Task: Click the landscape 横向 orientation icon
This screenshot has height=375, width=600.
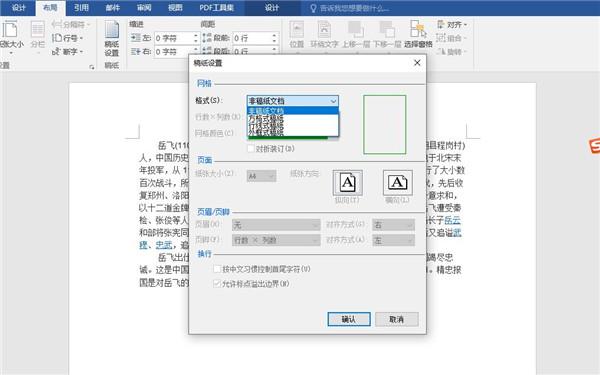Action: pyautogui.click(x=398, y=183)
